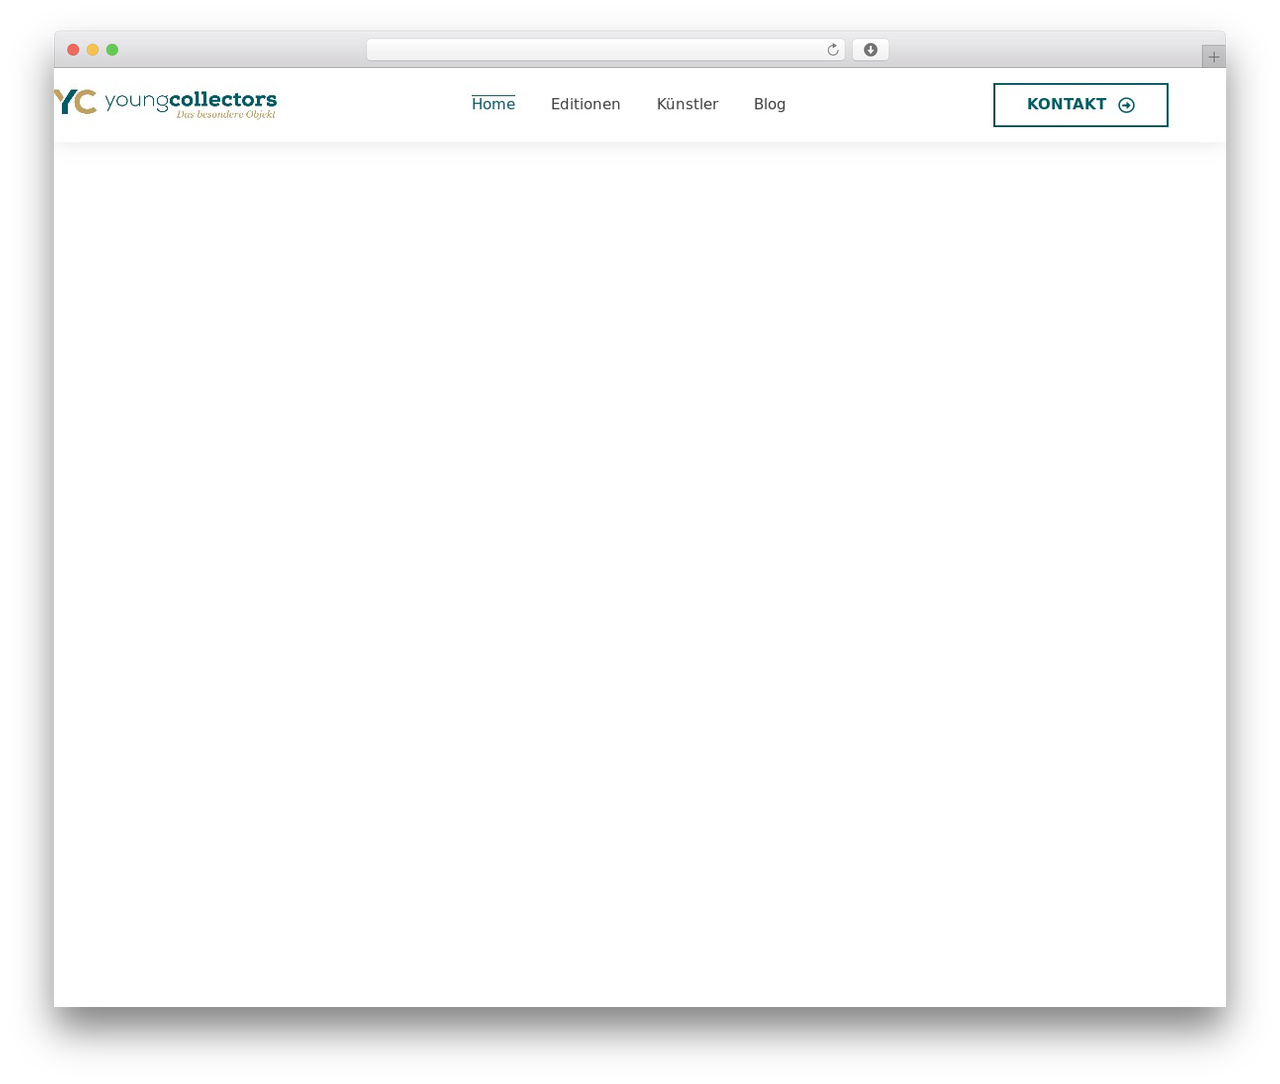Open the youngcollectors logo homepage link
The width and height of the screenshot is (1280, 1084).
point(165,104)
